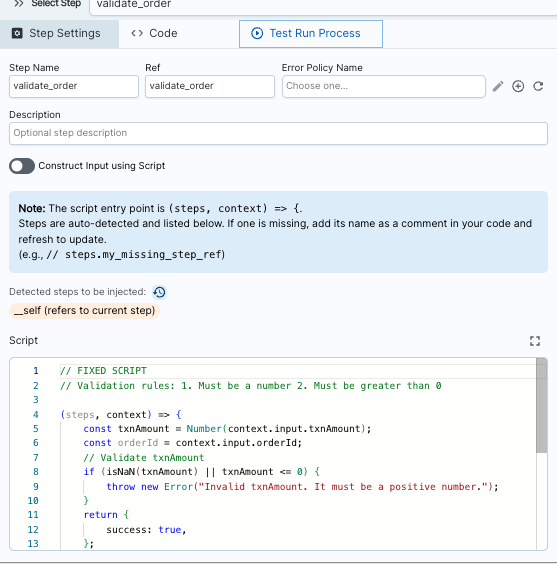Toggle Construct Input using Script switch

click(22, 166)
